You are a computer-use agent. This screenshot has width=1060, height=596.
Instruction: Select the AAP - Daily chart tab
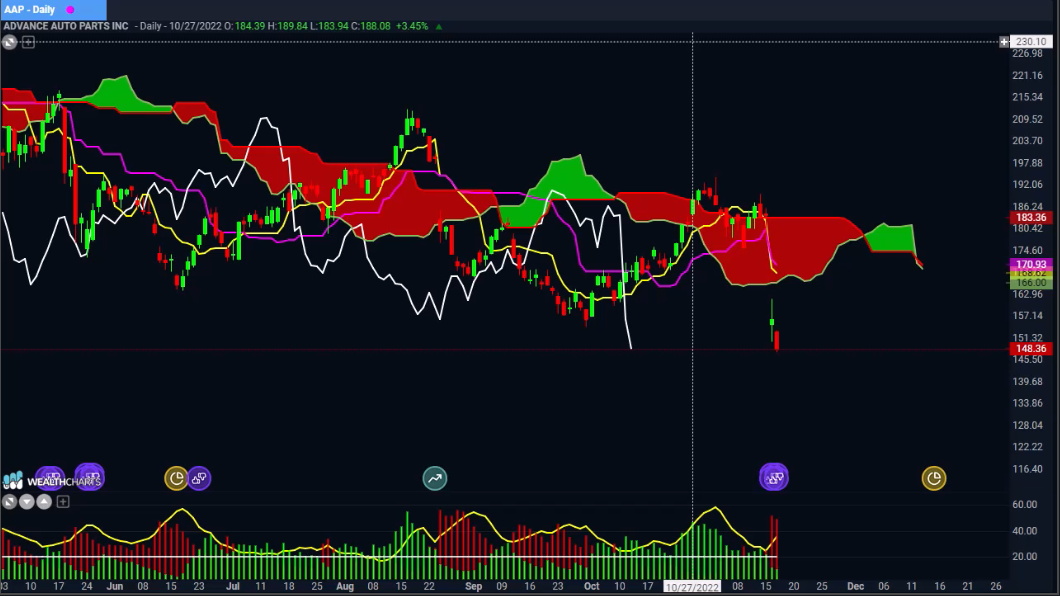(x=53, y=9)
